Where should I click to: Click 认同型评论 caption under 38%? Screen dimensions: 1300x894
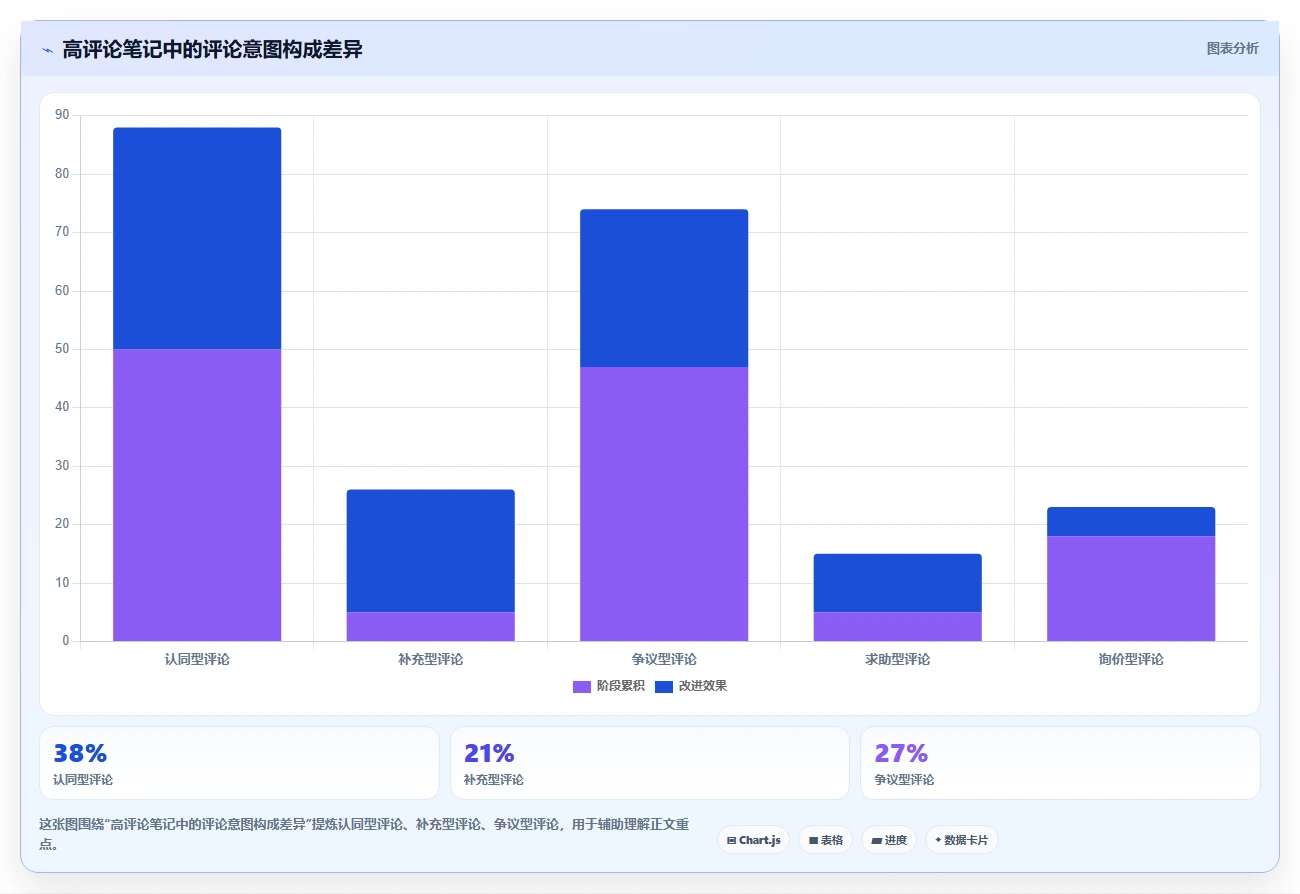click(83, 780)
